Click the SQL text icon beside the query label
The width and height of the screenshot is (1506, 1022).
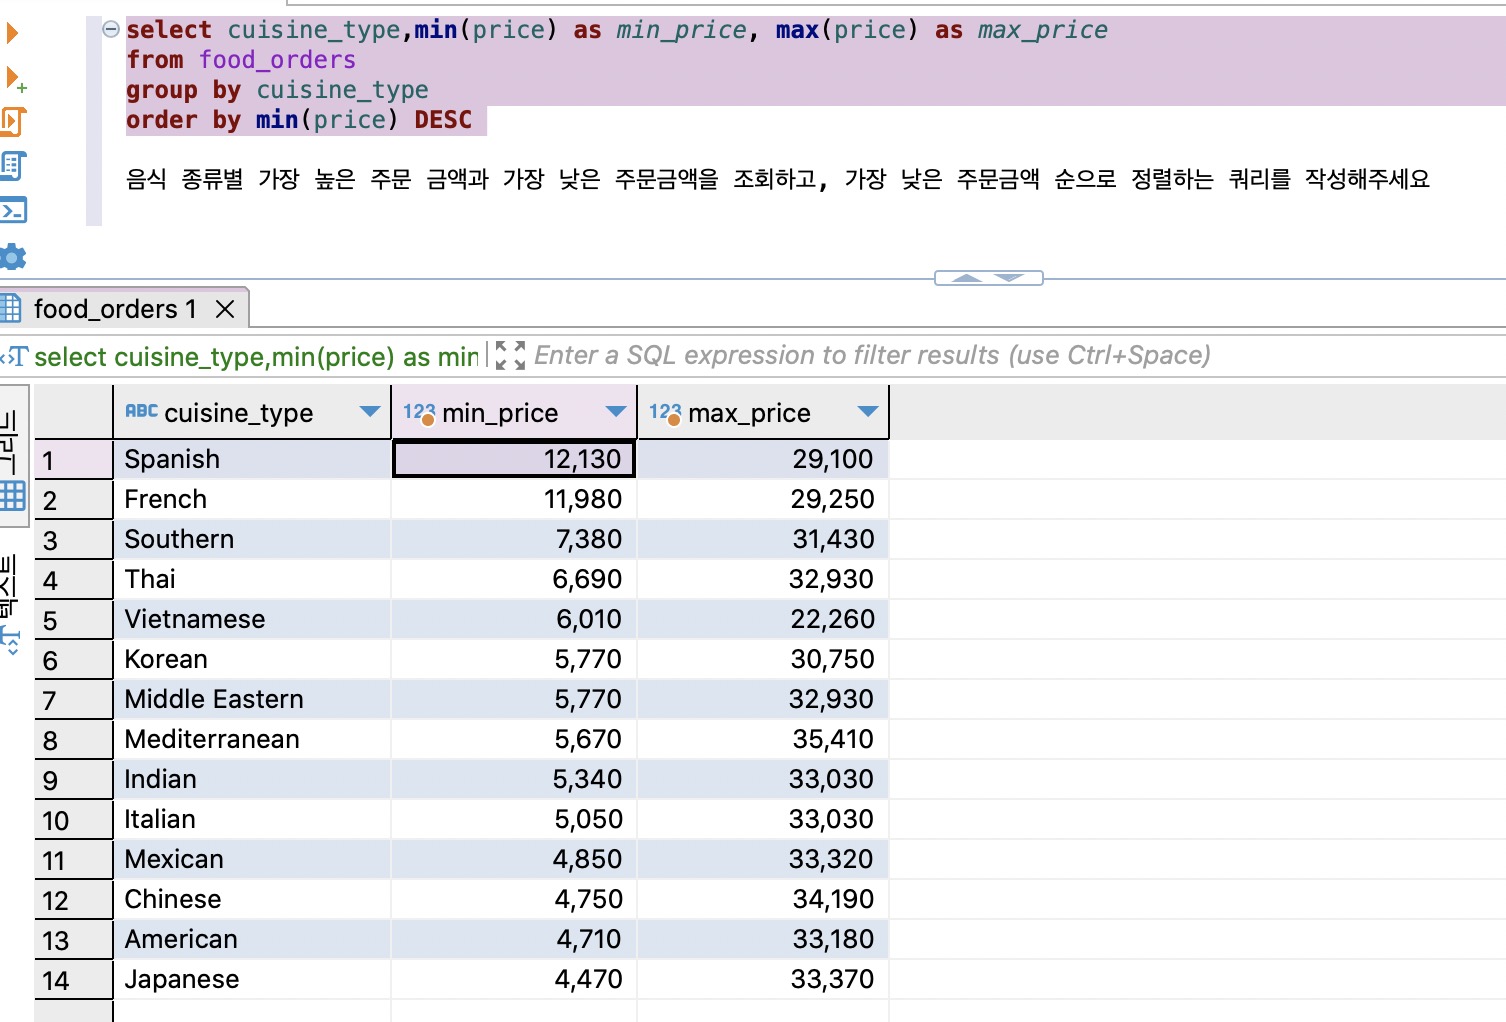(x=15, y=356)
